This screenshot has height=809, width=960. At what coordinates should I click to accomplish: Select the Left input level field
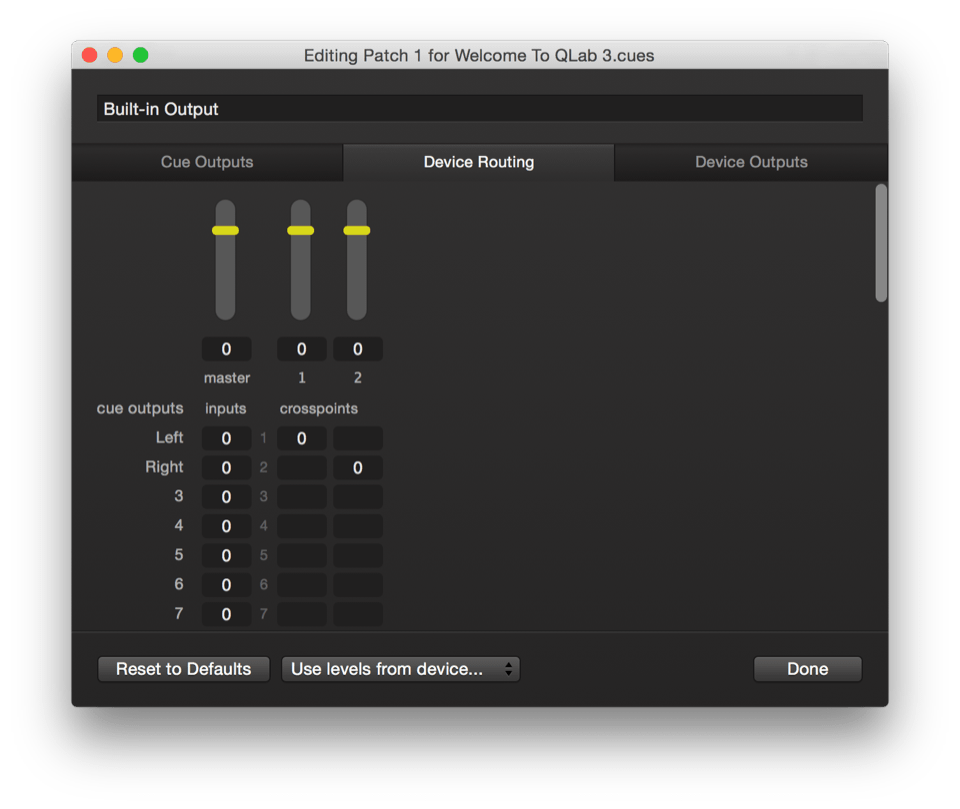point(226,438)
